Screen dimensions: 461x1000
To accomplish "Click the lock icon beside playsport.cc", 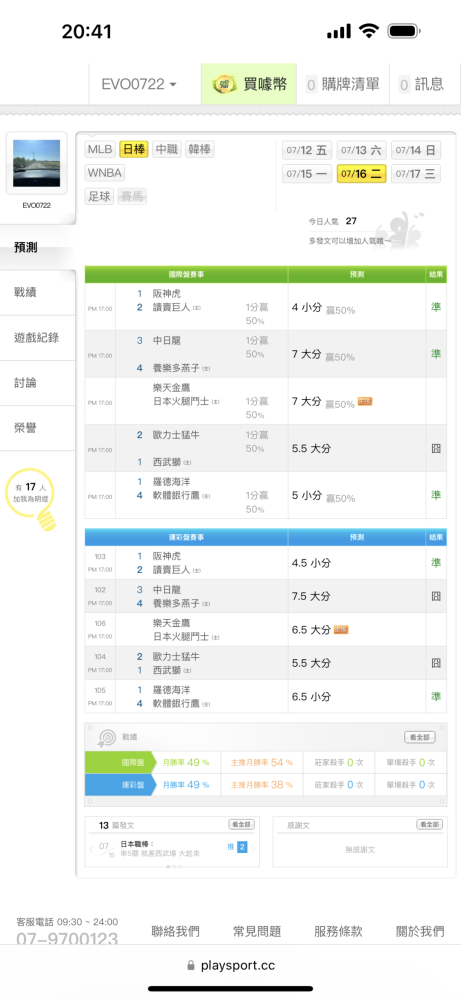I will pos(191,966).
